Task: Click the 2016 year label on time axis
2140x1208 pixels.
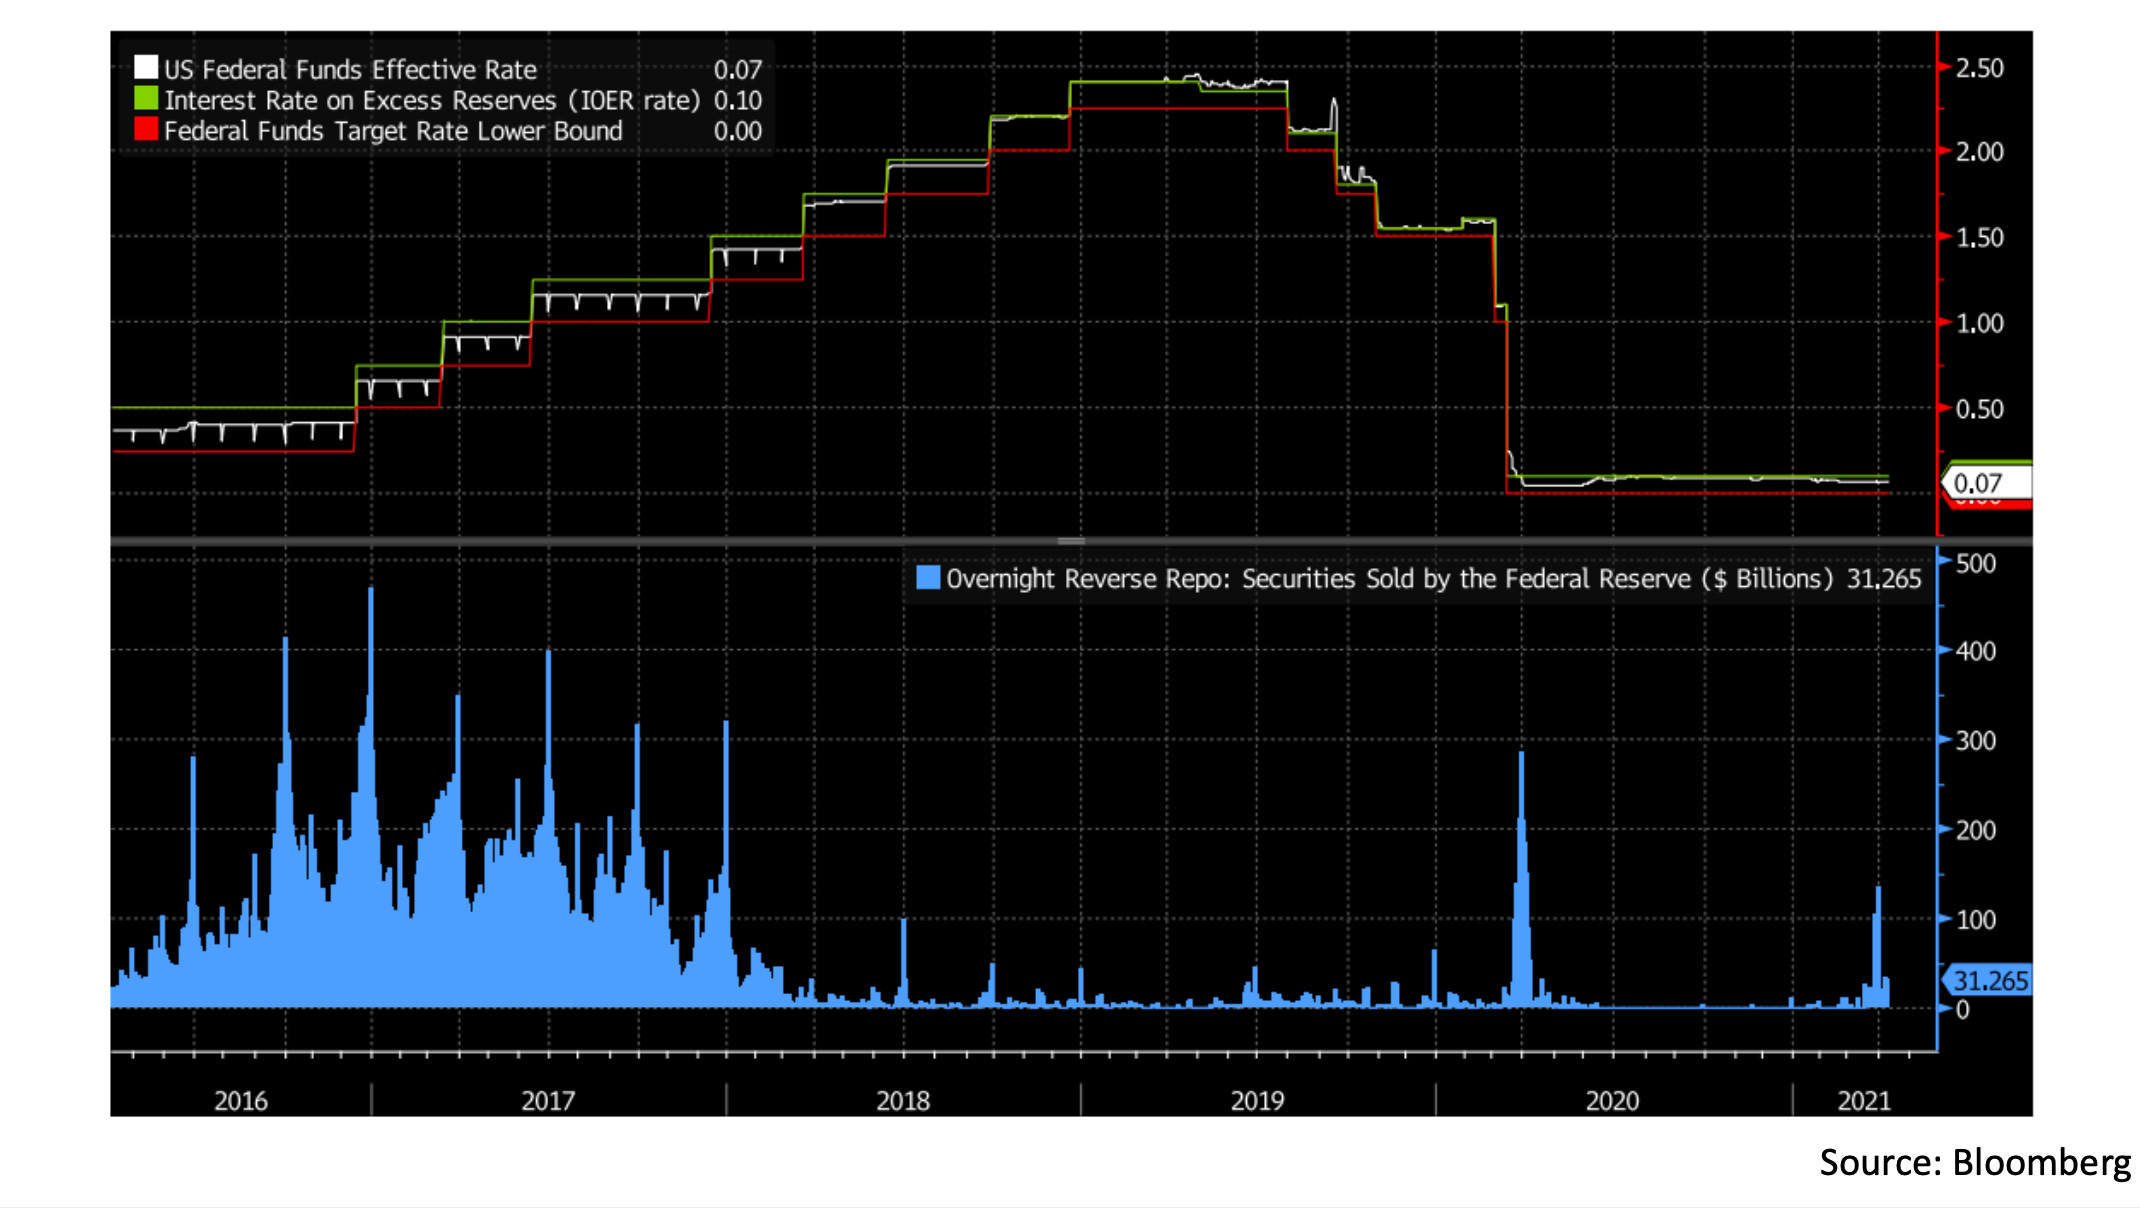Action: tap(241, 1101)
